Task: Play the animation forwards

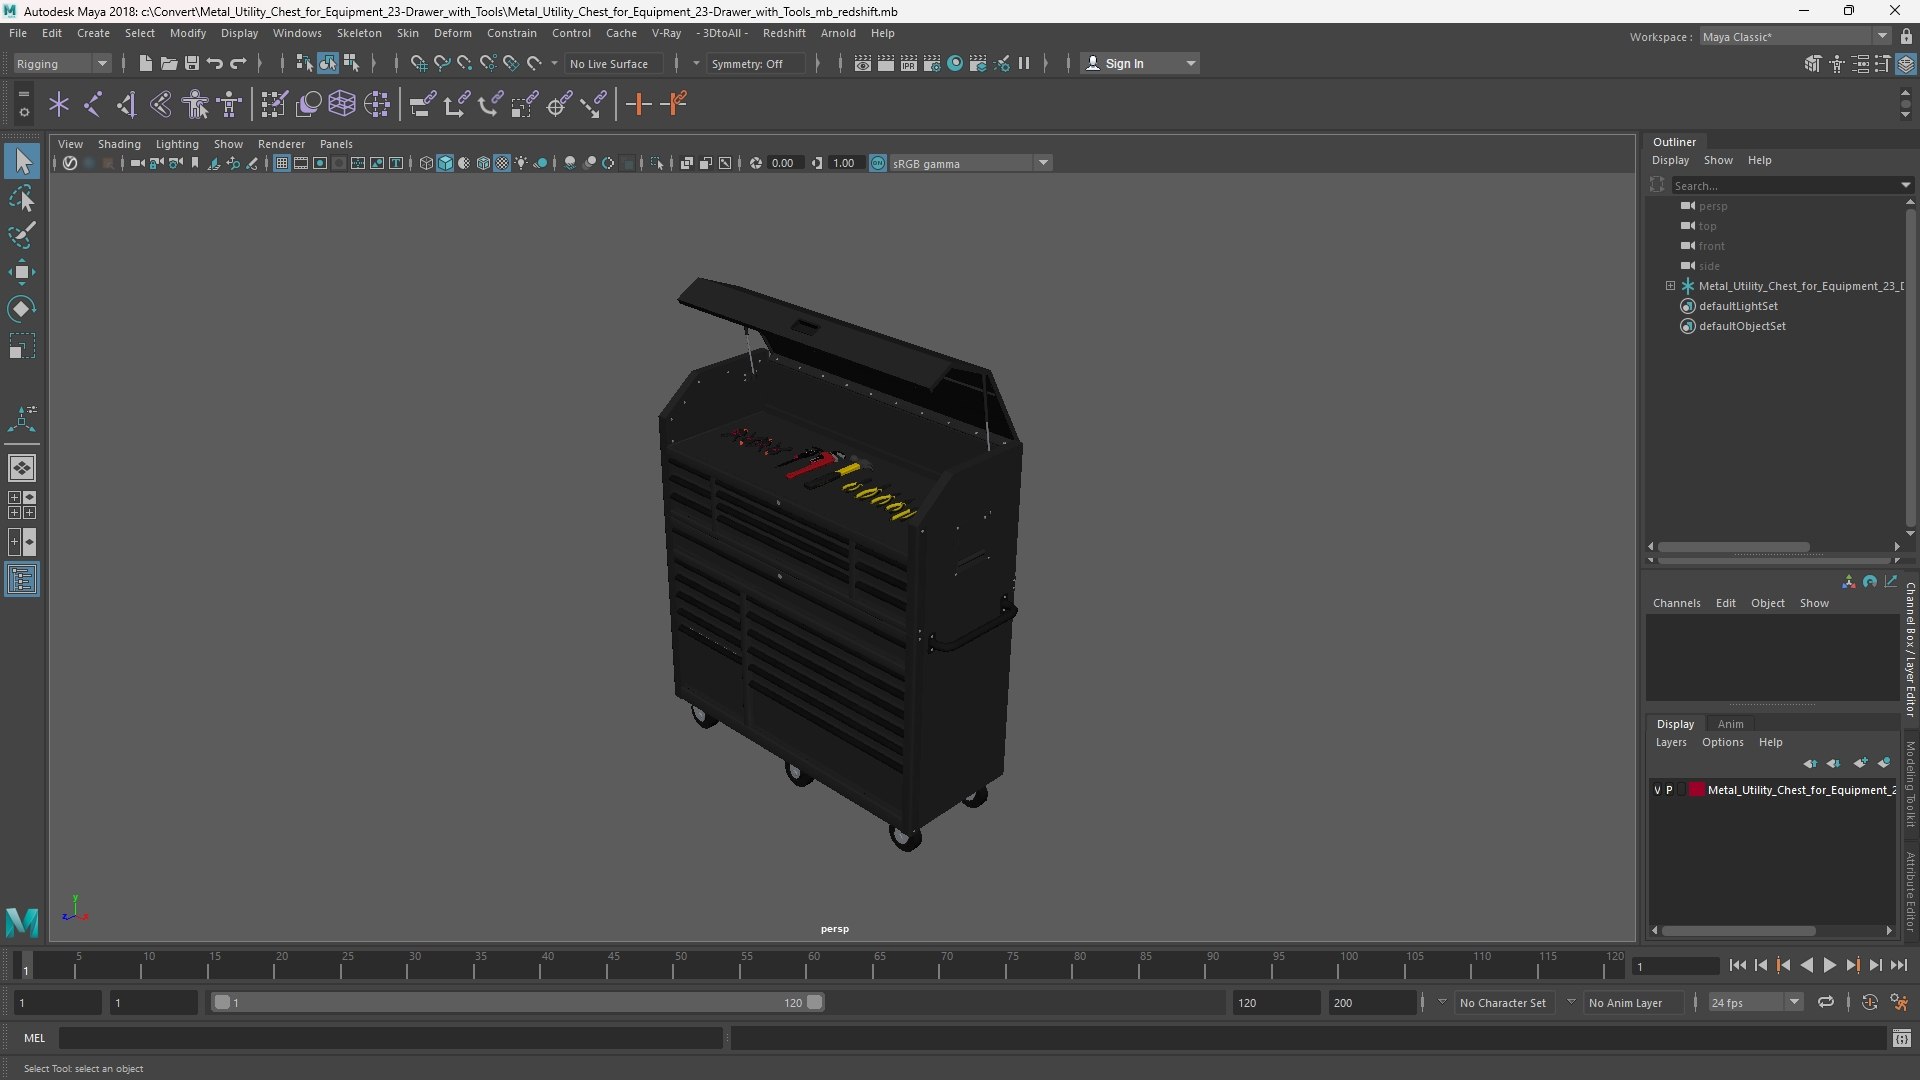Action: [1829, 965]
